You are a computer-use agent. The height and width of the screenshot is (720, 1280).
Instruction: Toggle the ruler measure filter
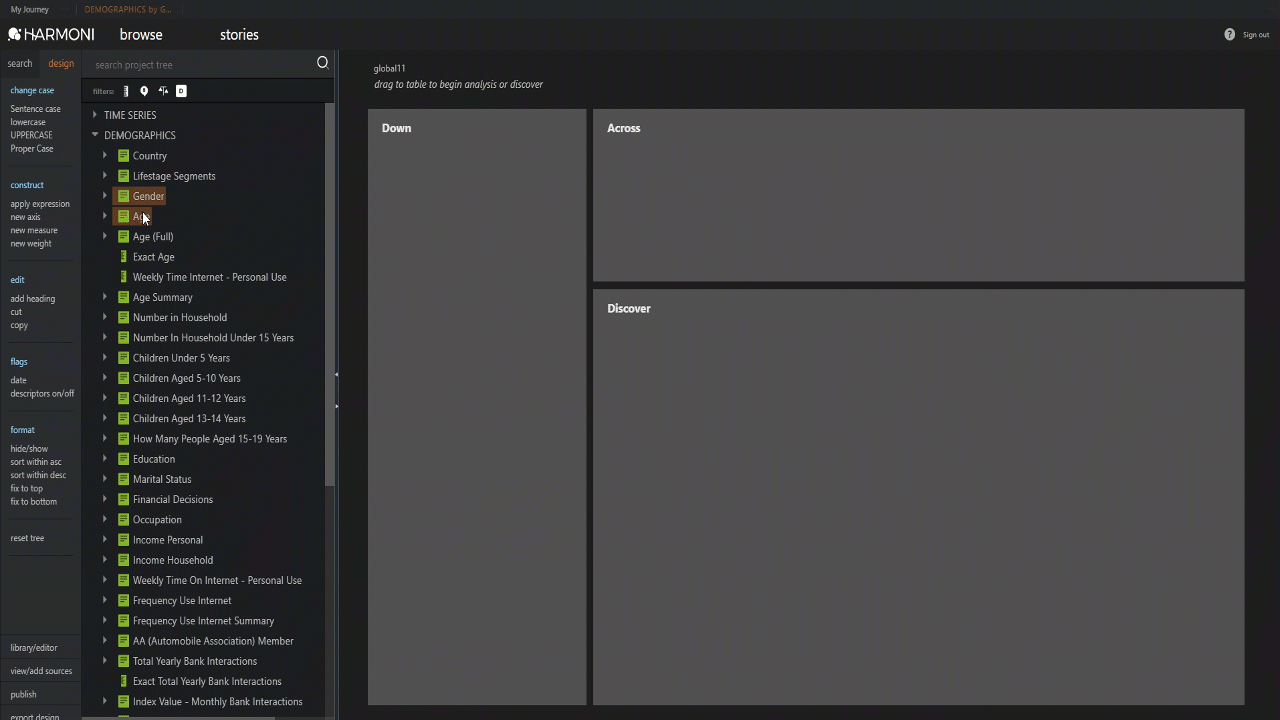[x=126, y=91]
